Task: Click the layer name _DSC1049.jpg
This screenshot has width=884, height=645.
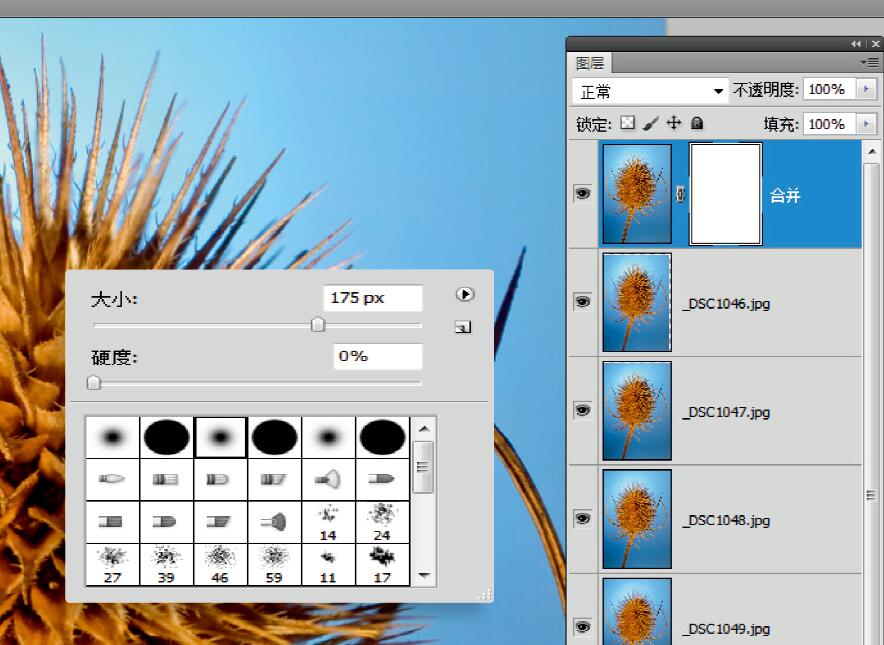Action: (x=726, y=628)
